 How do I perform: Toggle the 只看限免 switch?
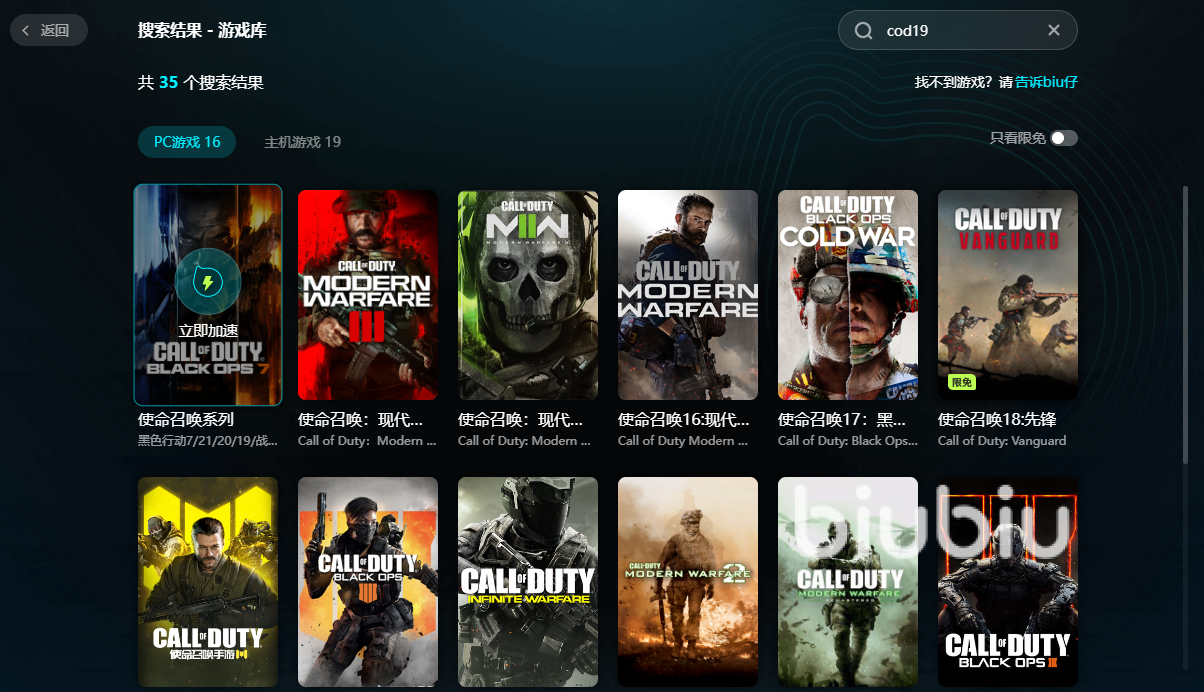click(1064, 138)
